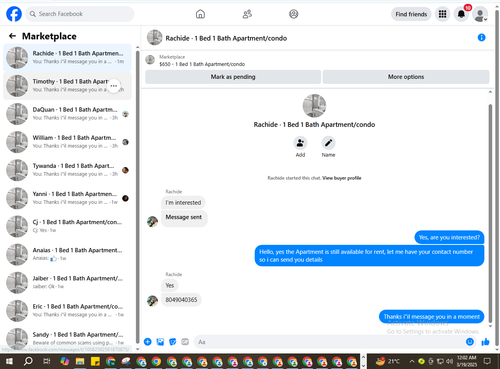
Task: Choose a sticker icon
Action: click(x=173, y=342)
